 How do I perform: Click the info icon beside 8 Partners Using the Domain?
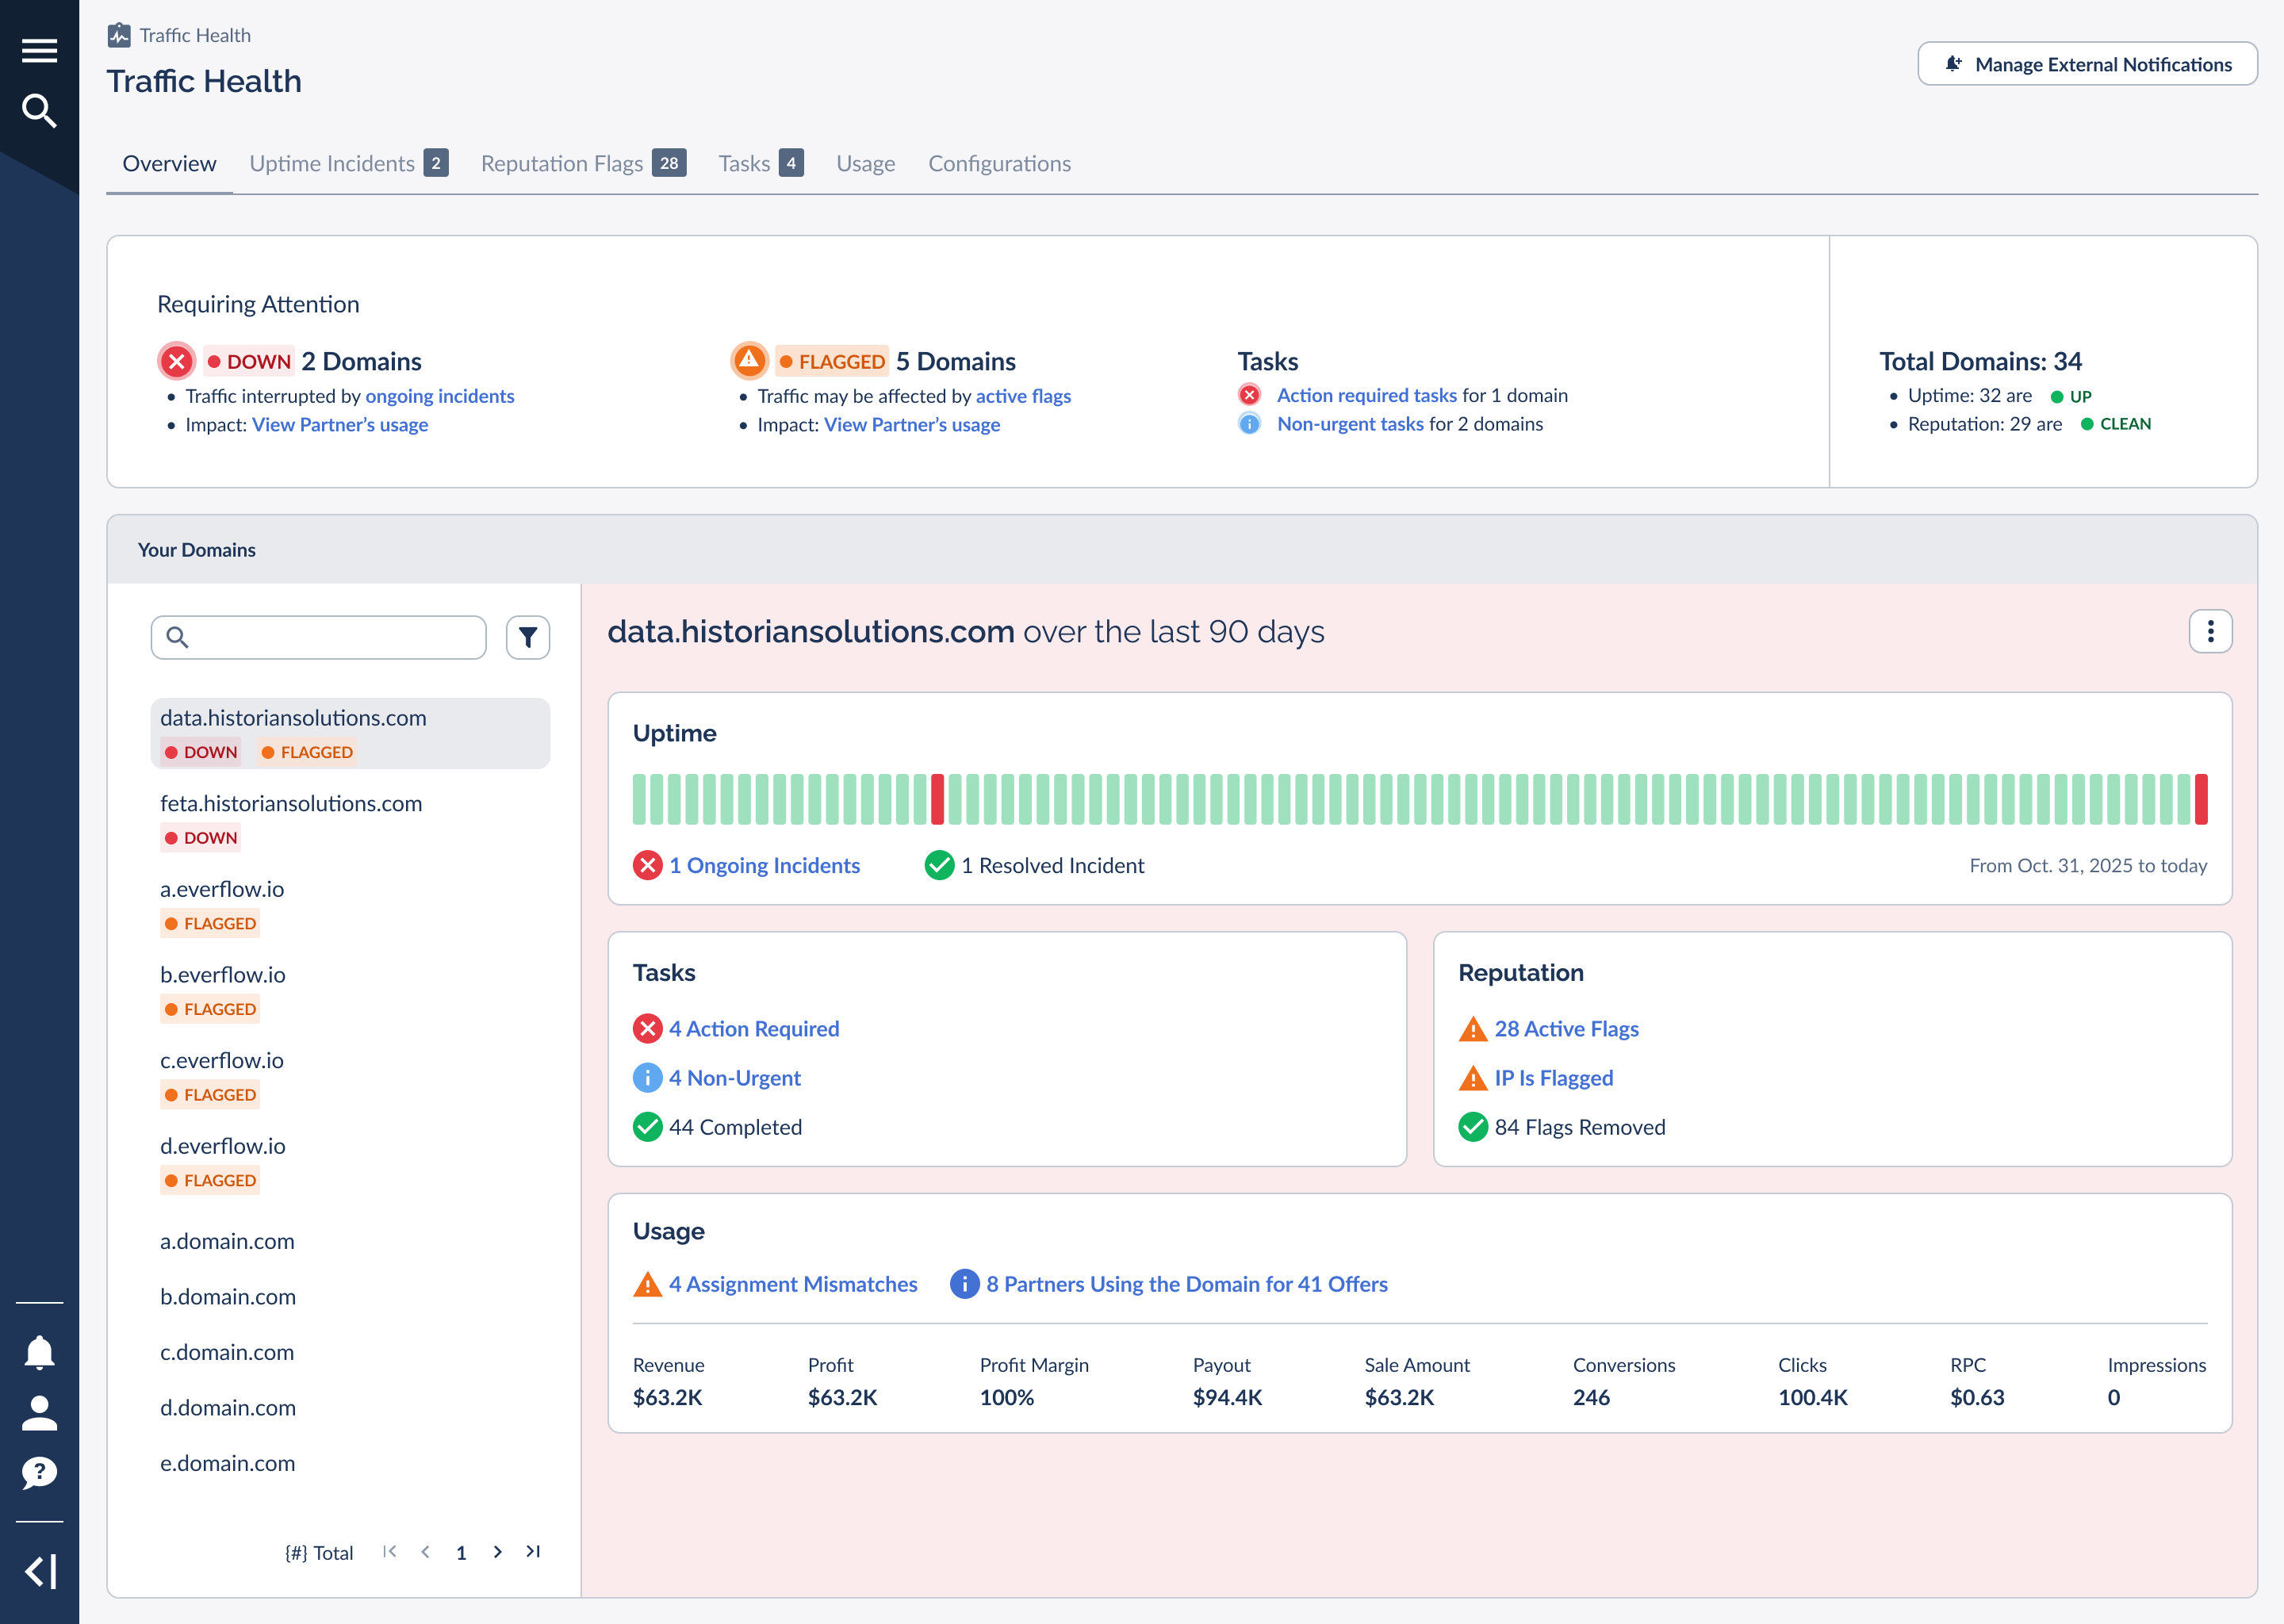965,1283
